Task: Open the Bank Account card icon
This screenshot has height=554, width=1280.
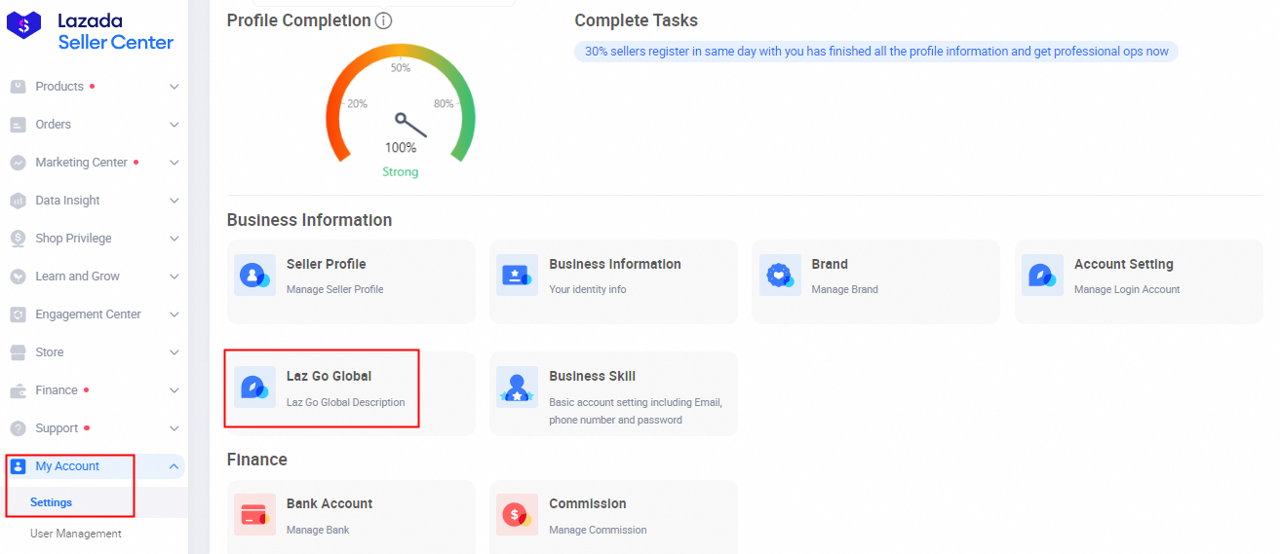Action: tap(254, 515)
